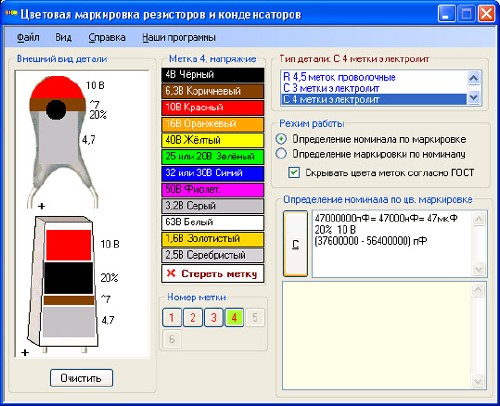500x406 pixels.
Task: Open the Справка menu
Action: (107, 37)
